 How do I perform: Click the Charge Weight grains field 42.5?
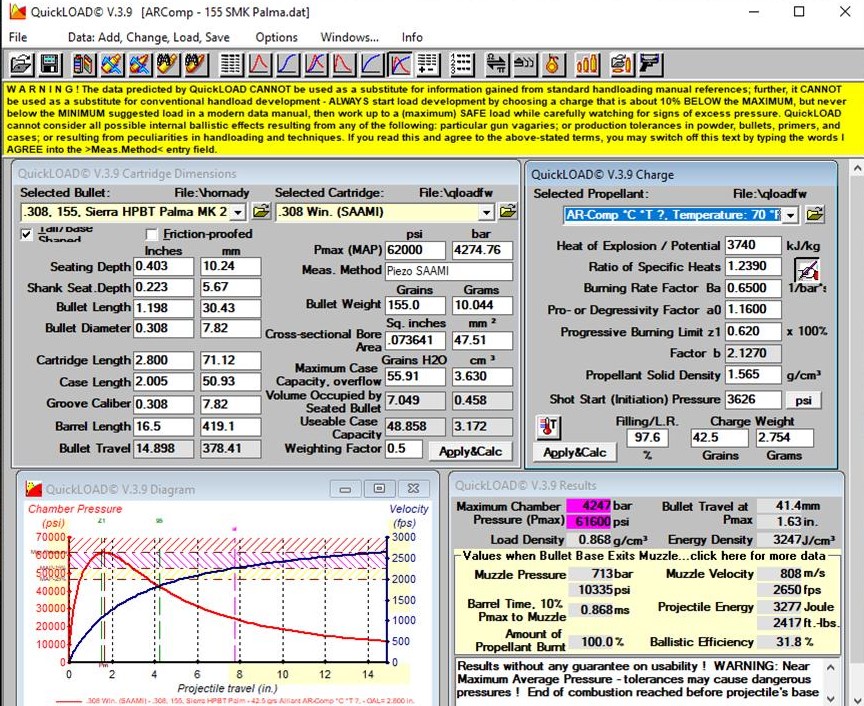point(719,438)
